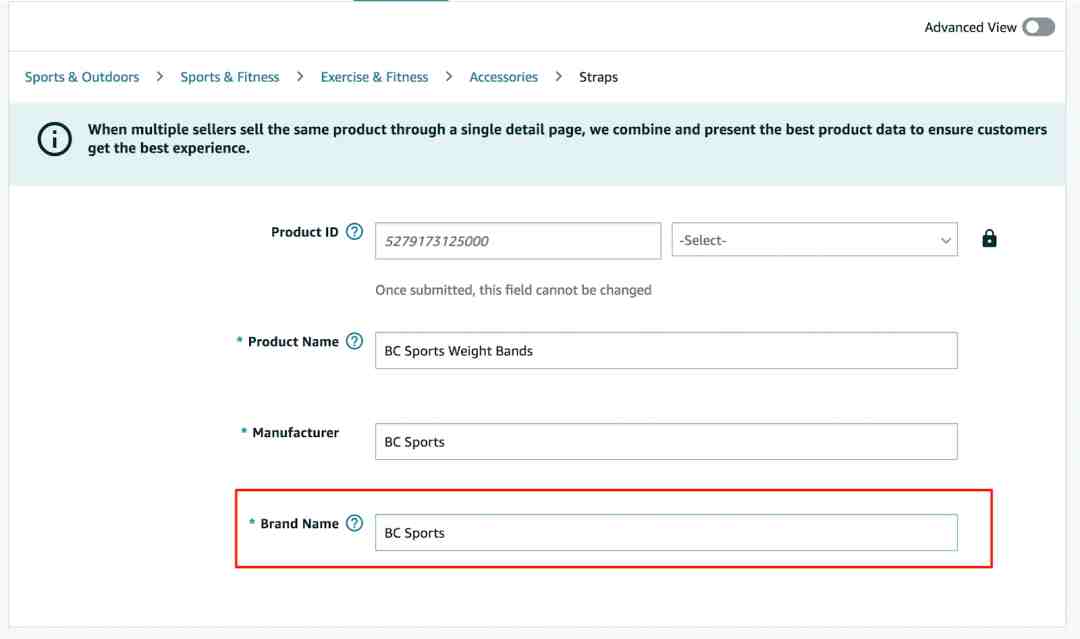1080x639 pixels.
Task: Click the lock icon beside Product ID
Action: click(x=989, y=238)
